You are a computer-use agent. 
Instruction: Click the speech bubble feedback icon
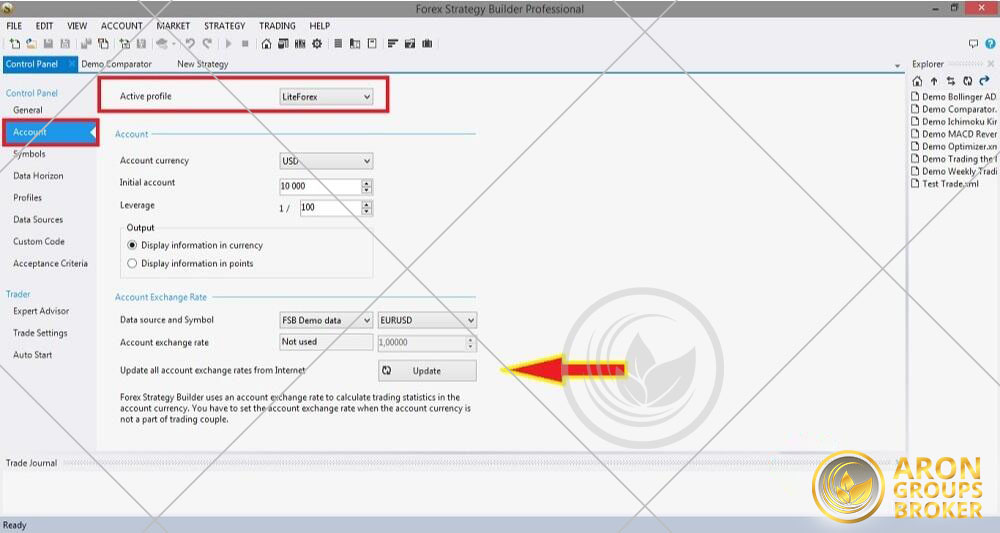pos(973,44)
